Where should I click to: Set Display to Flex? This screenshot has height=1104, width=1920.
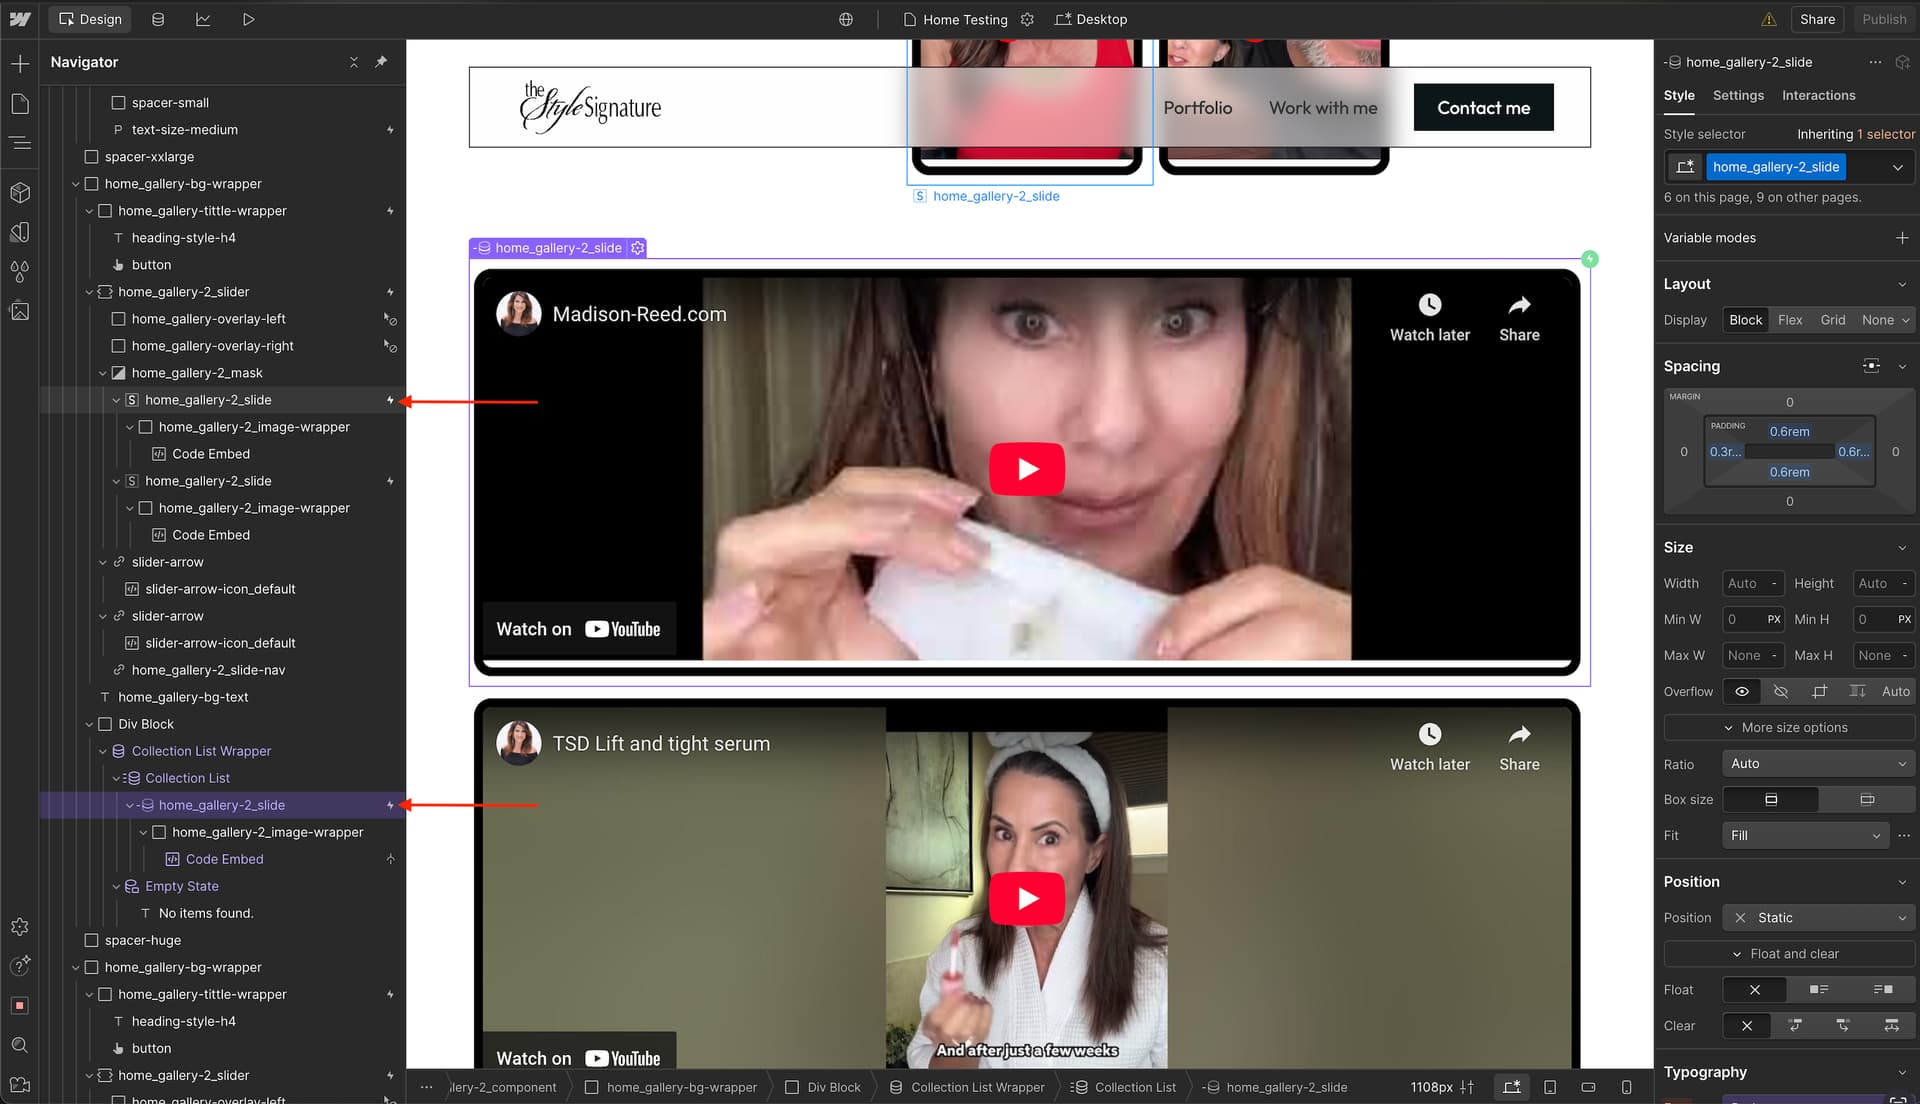tap(1790, 320)
